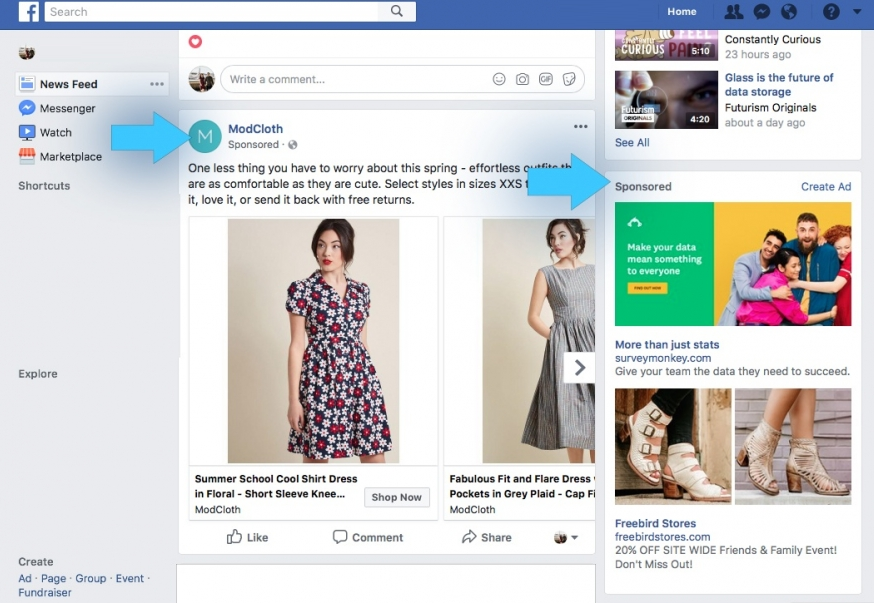The height and width of the screenshot is (603, 874).
Task: Open the Messenger icon in top bar
Action: (x=761, y=12)
